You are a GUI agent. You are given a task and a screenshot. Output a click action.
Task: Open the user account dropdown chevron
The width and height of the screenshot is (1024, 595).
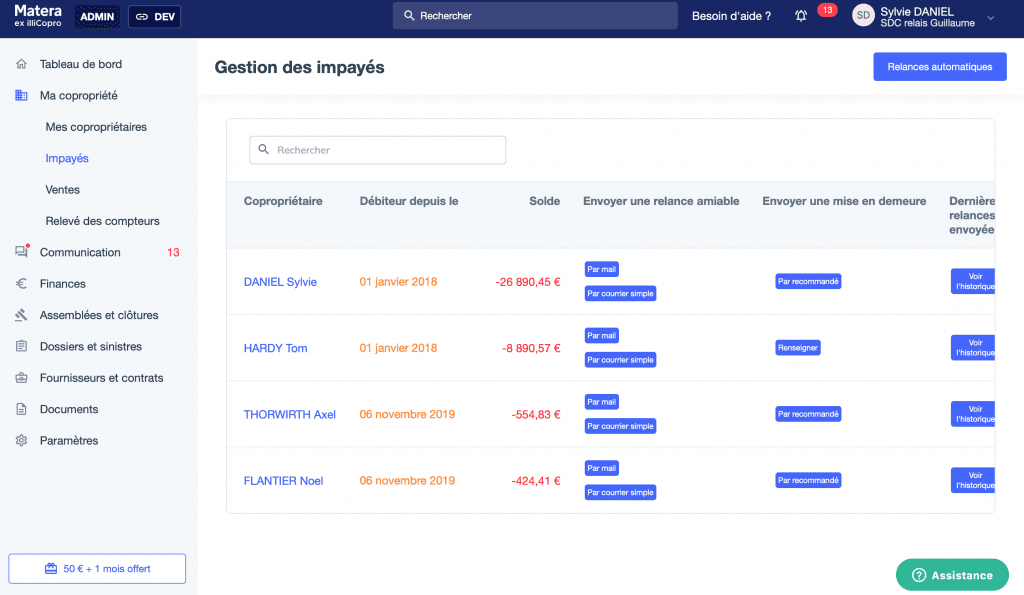(991, 17)
